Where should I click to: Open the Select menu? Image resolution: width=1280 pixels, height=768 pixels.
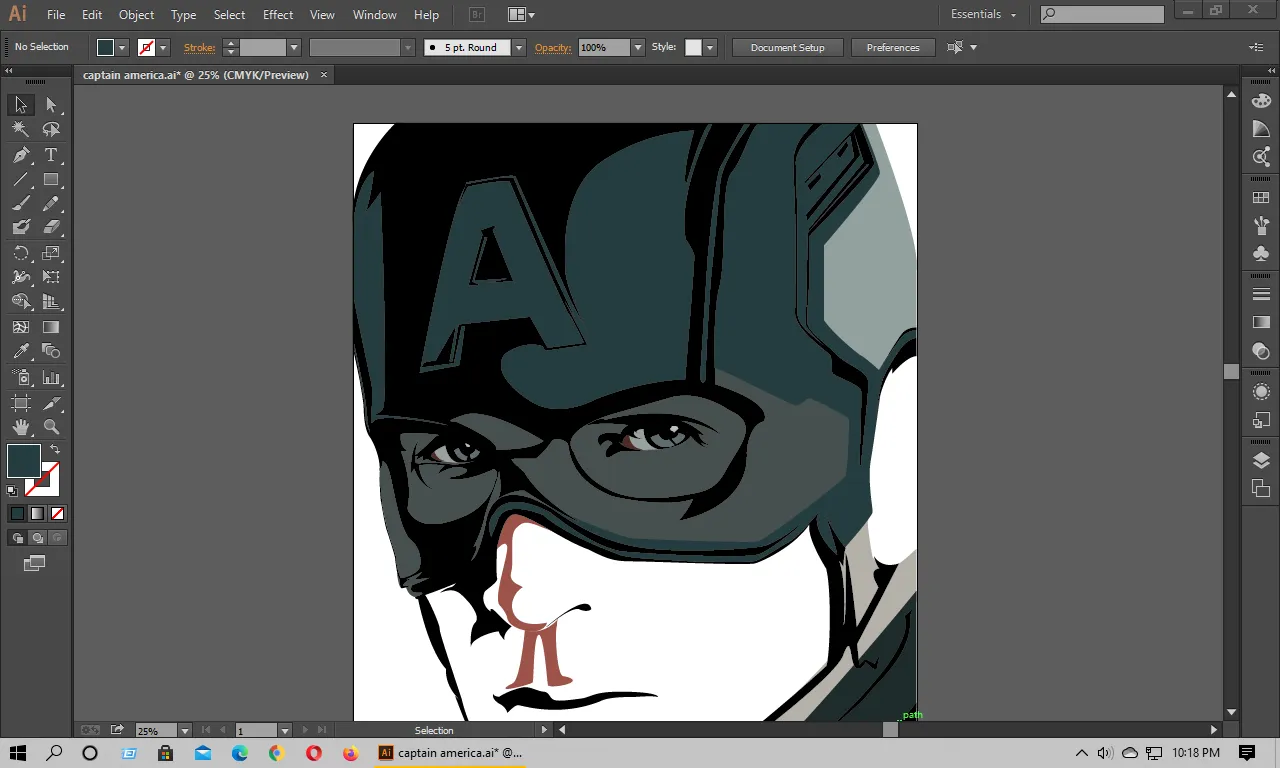point(229,15)
